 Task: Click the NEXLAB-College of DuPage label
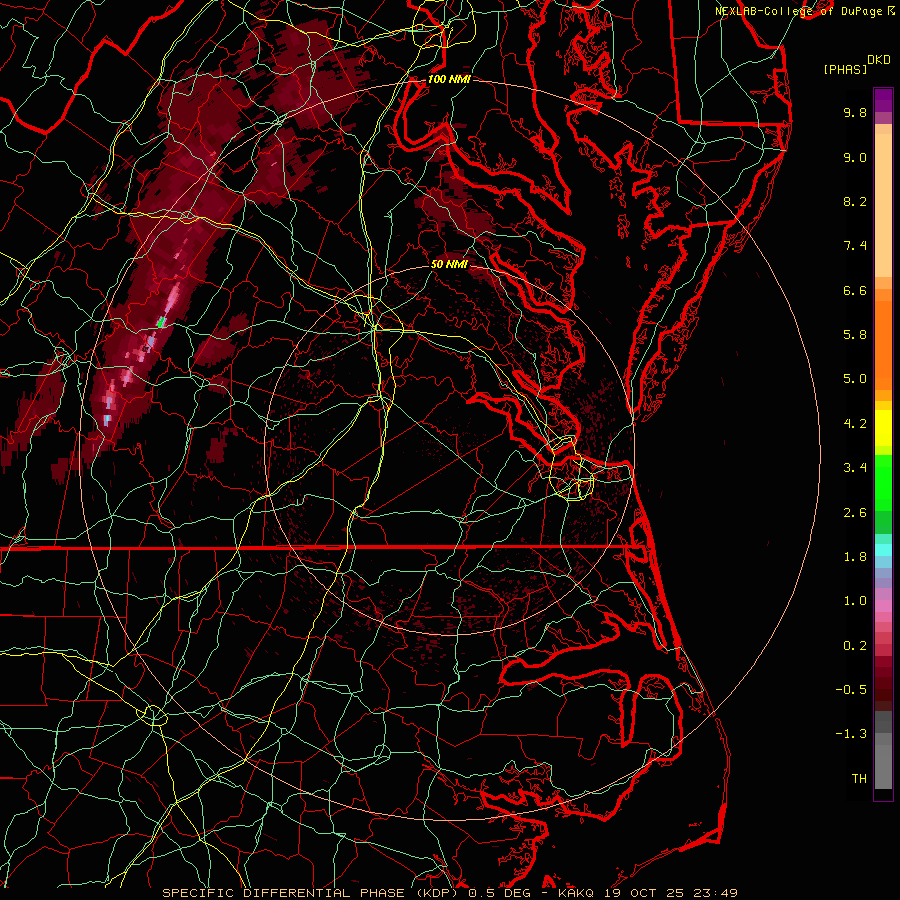[798, 11]
